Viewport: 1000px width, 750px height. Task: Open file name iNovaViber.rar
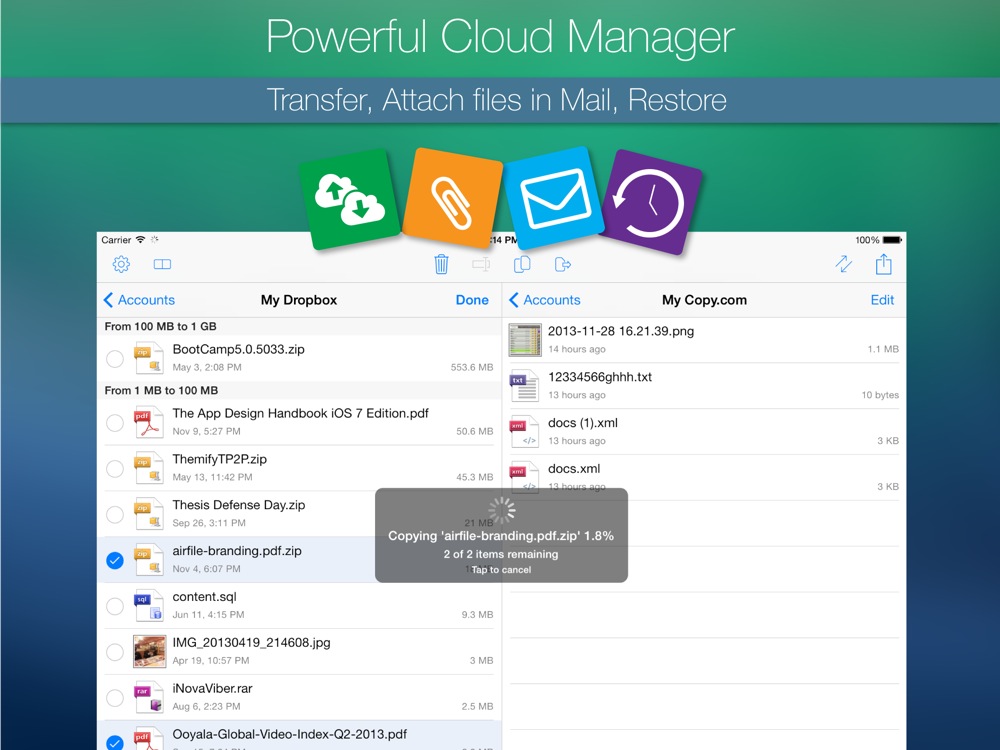pos(212,689)
